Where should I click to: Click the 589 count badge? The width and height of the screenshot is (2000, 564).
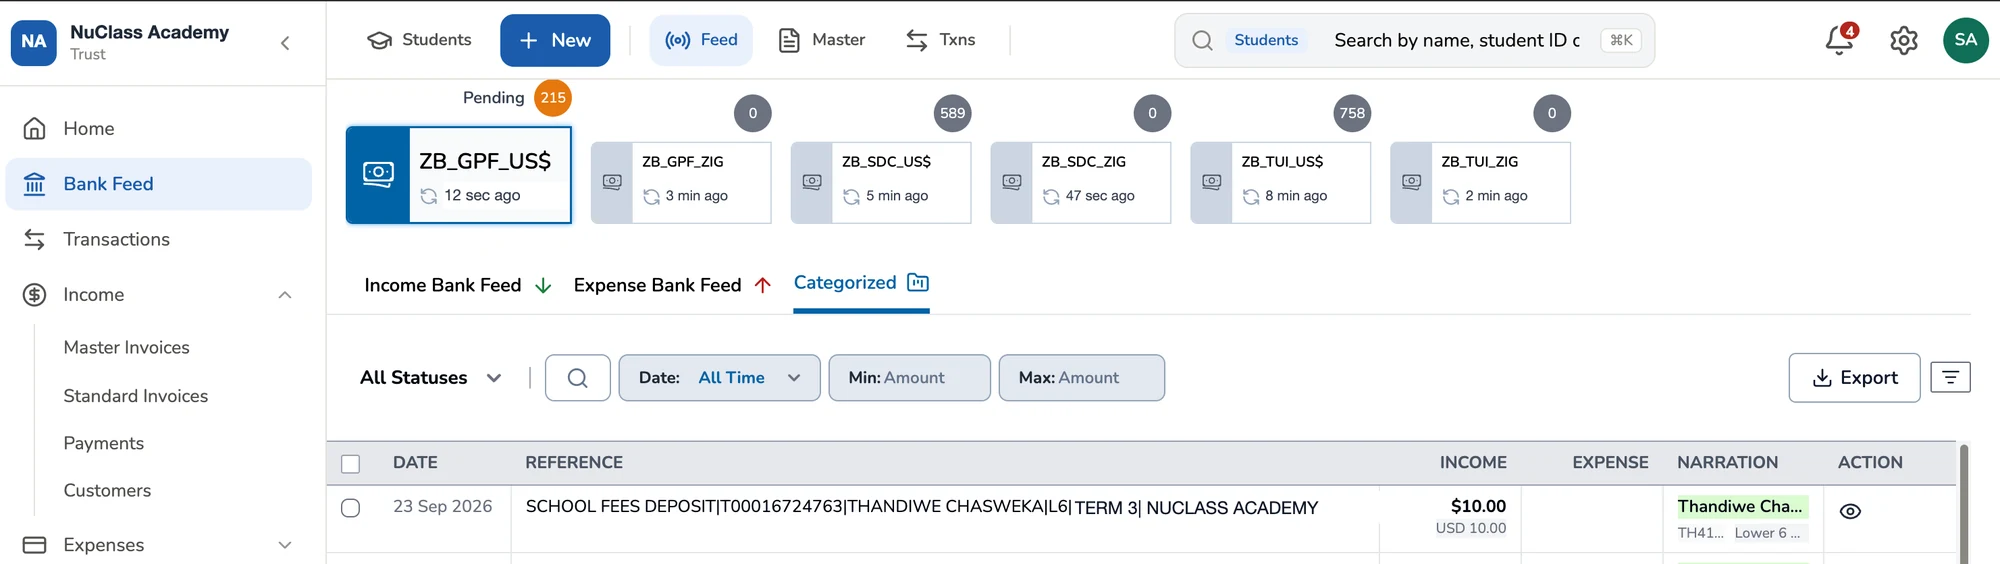[953, 113]
